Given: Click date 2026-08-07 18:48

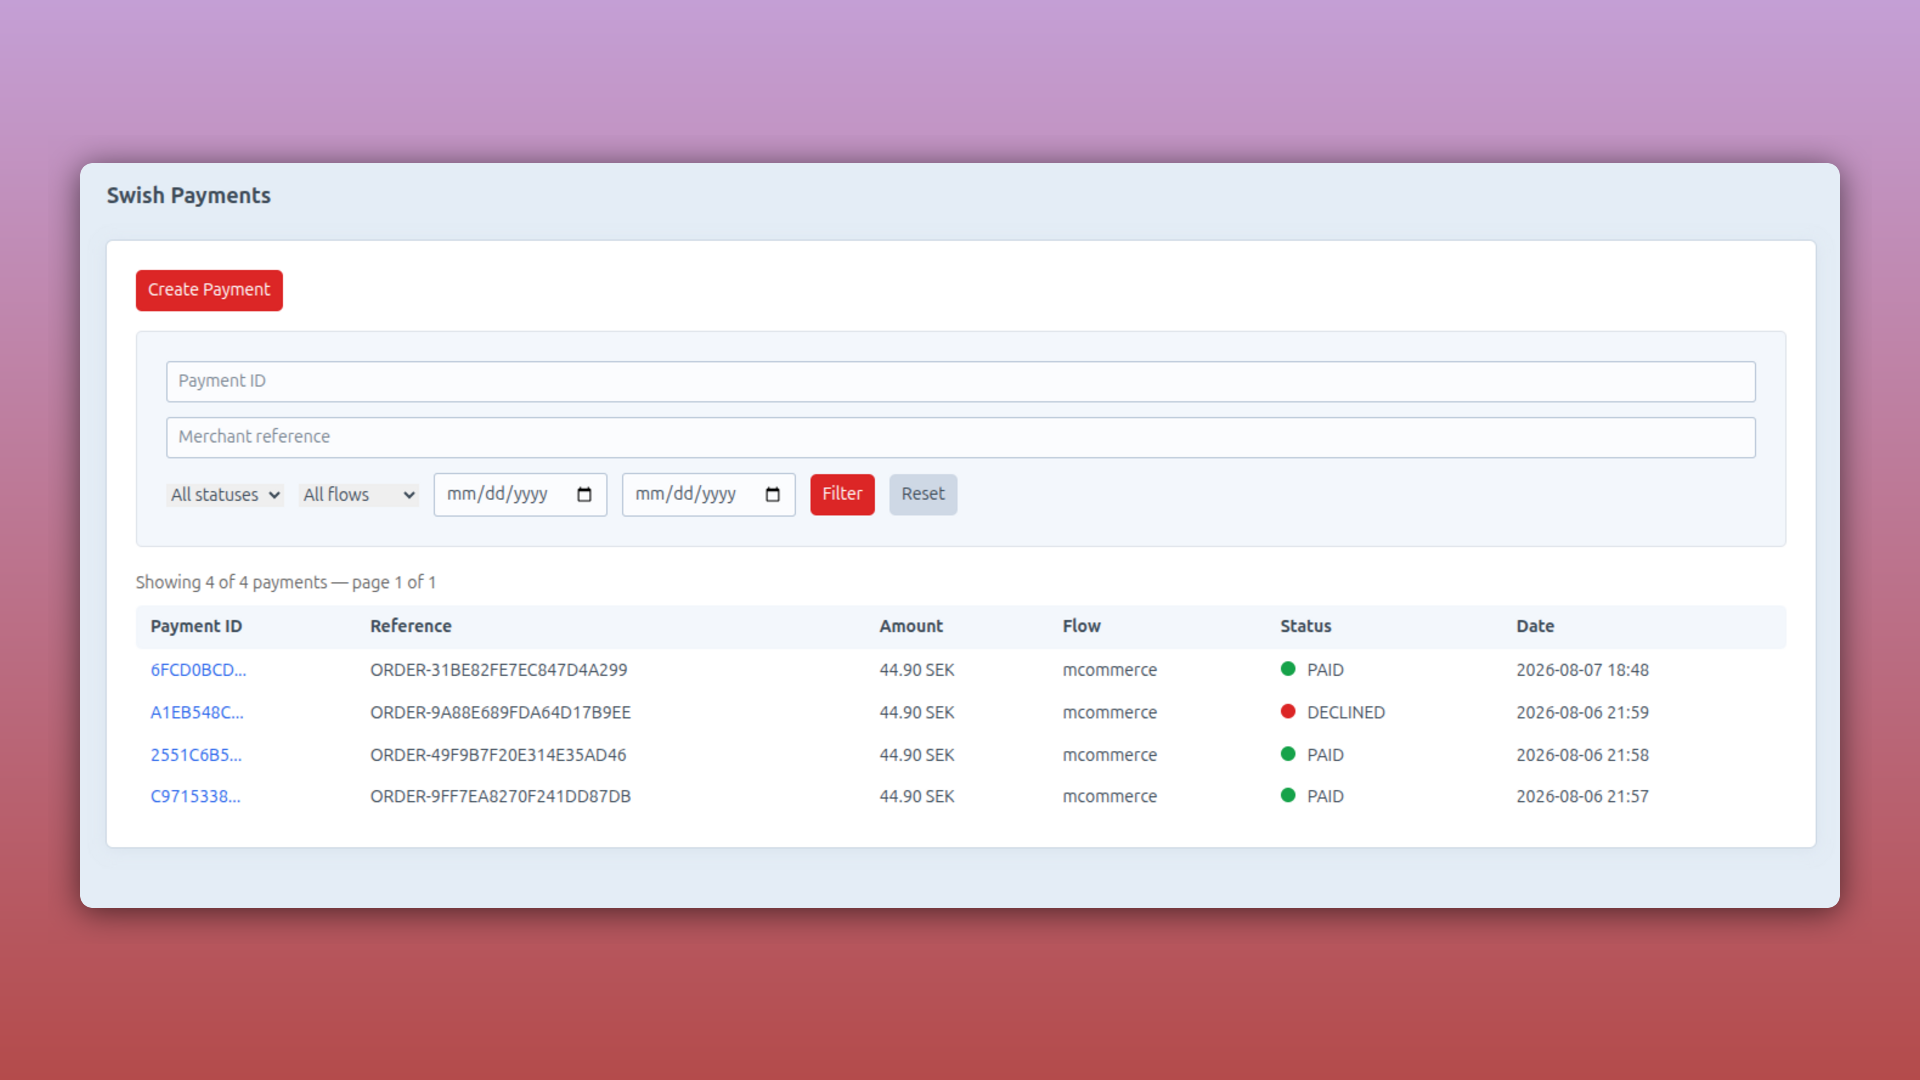Looking at the screenshot, I should [1582, 670].
